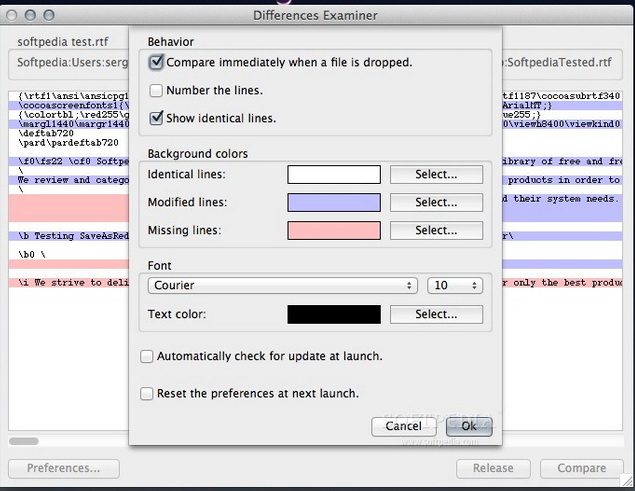The height and width of the screenshot is (491, 635).
Task: Check Reset the preferences at next launch
Action: click(146, 393)
